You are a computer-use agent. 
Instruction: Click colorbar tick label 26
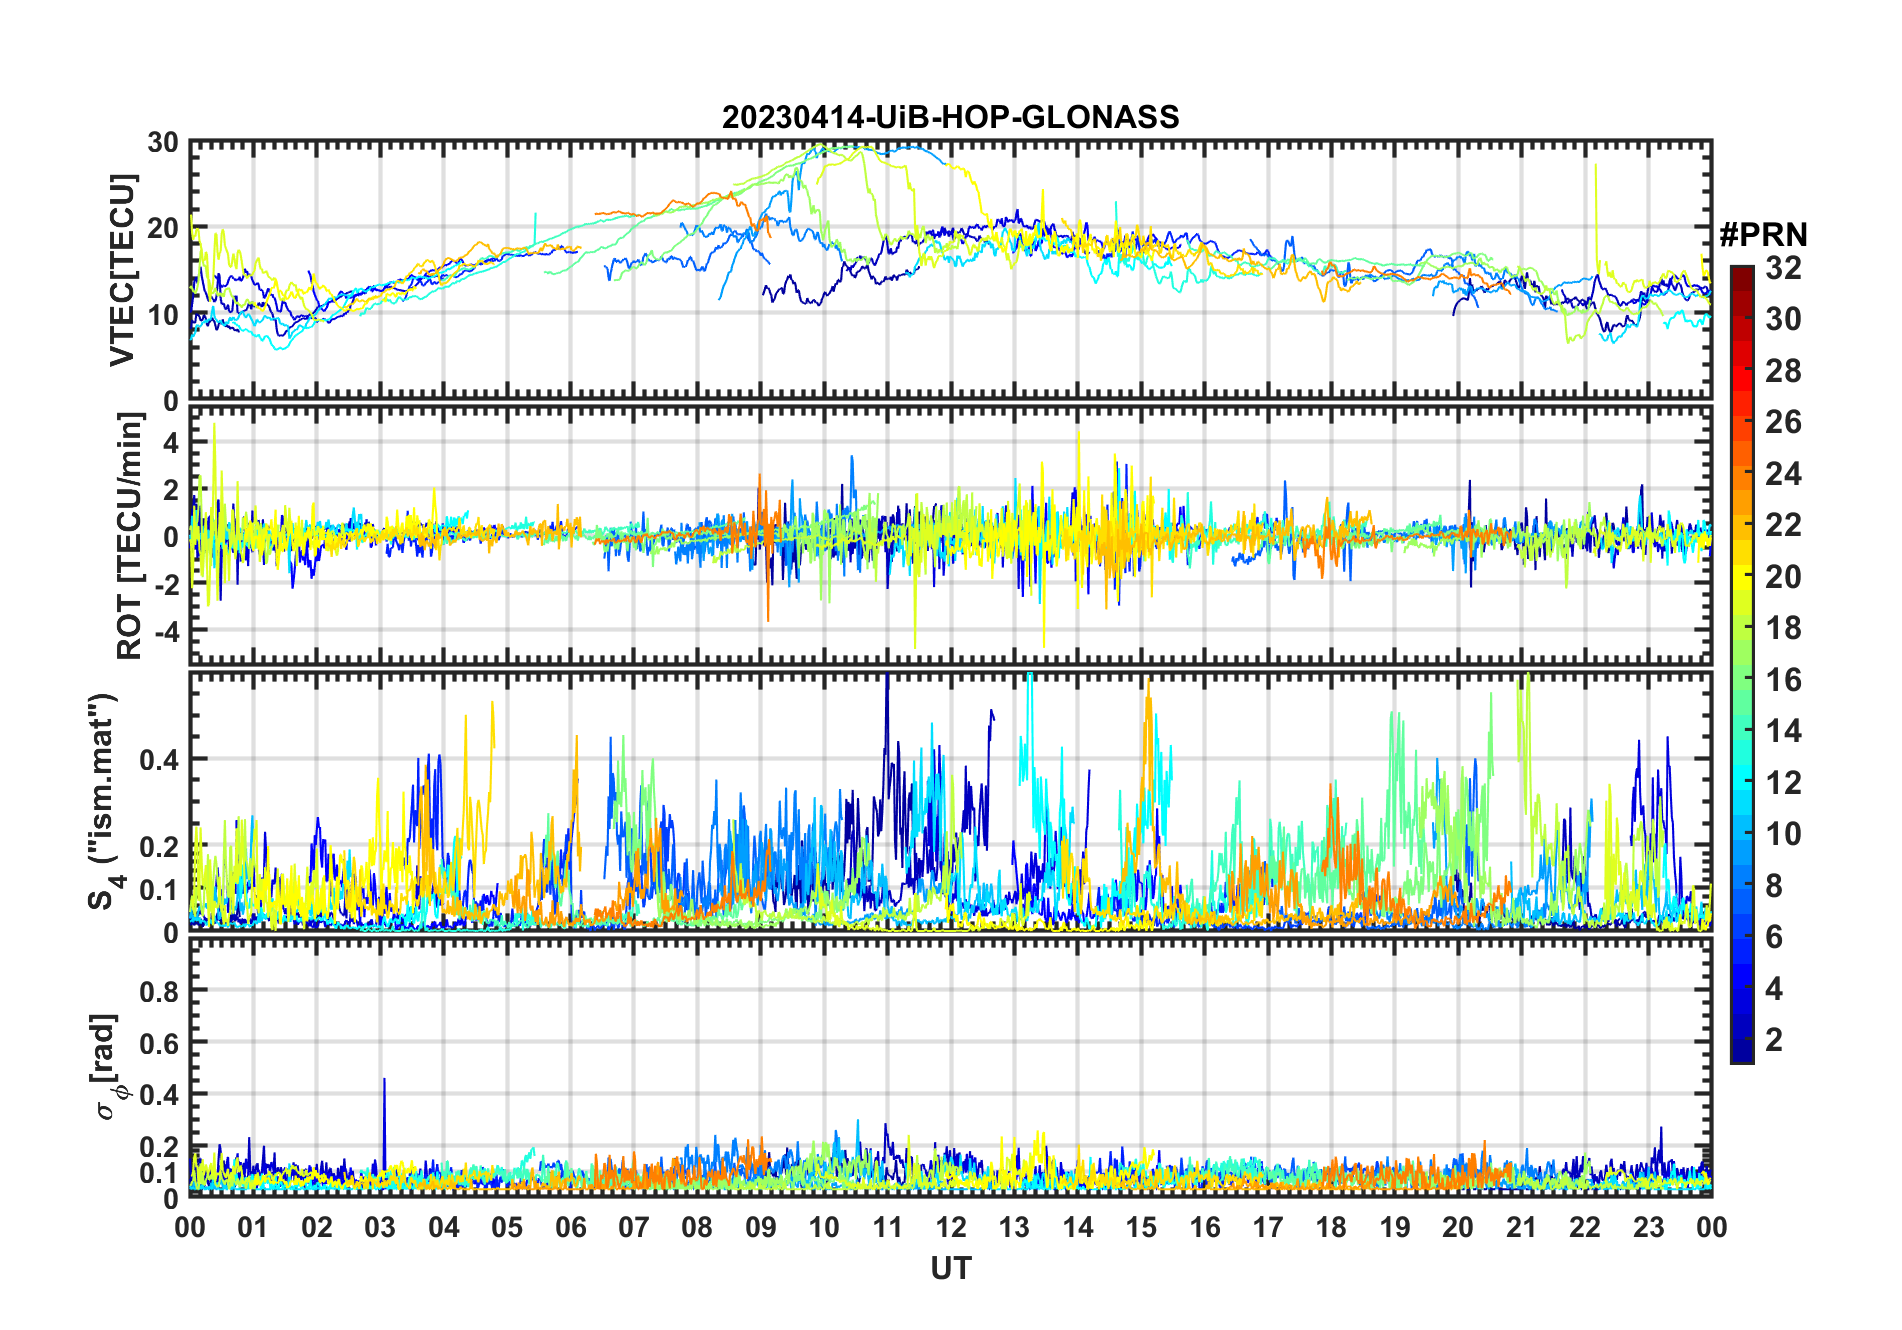click(x=1782, y=422)
